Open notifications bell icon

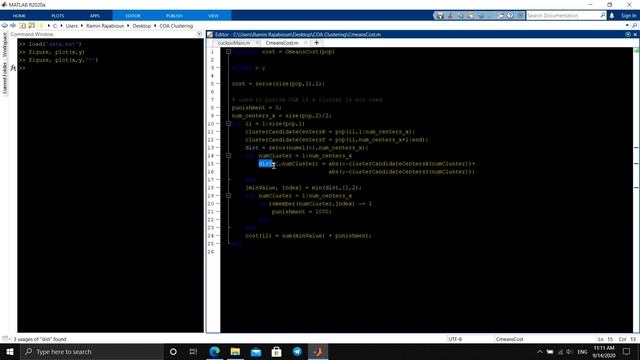(x=612, y=16)
